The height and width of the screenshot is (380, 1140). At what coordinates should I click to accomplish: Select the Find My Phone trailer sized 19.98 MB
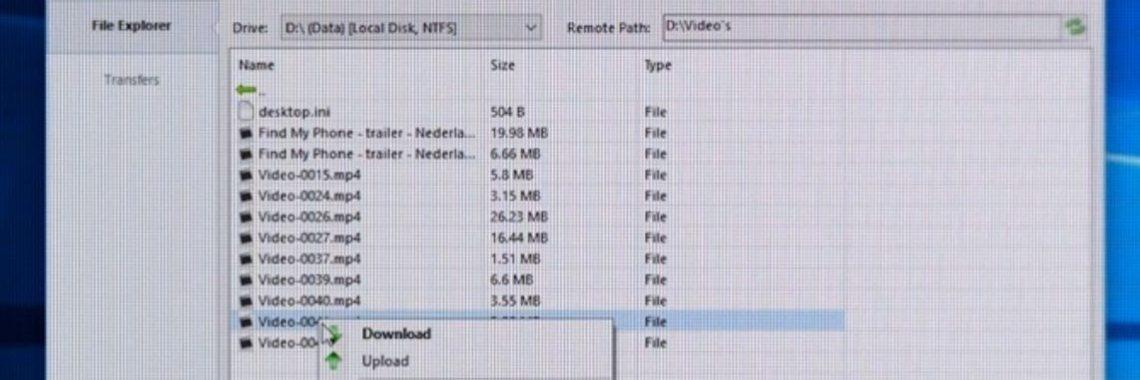[x=367, y=133]
